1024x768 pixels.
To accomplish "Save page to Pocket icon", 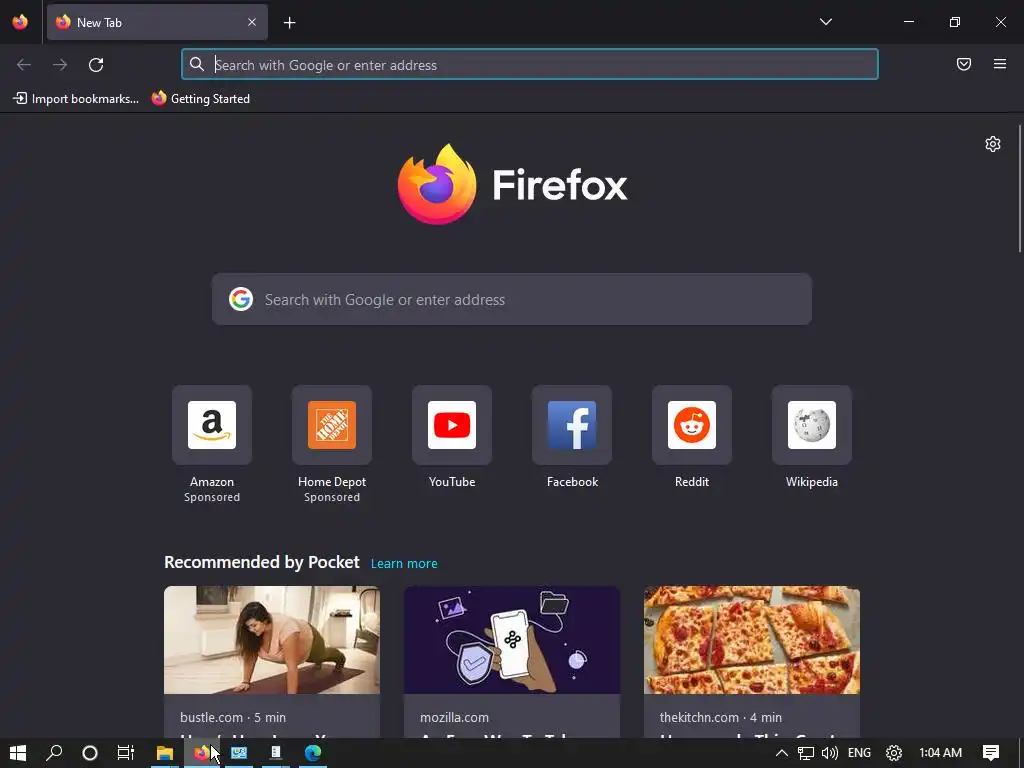I will [964, 64].
